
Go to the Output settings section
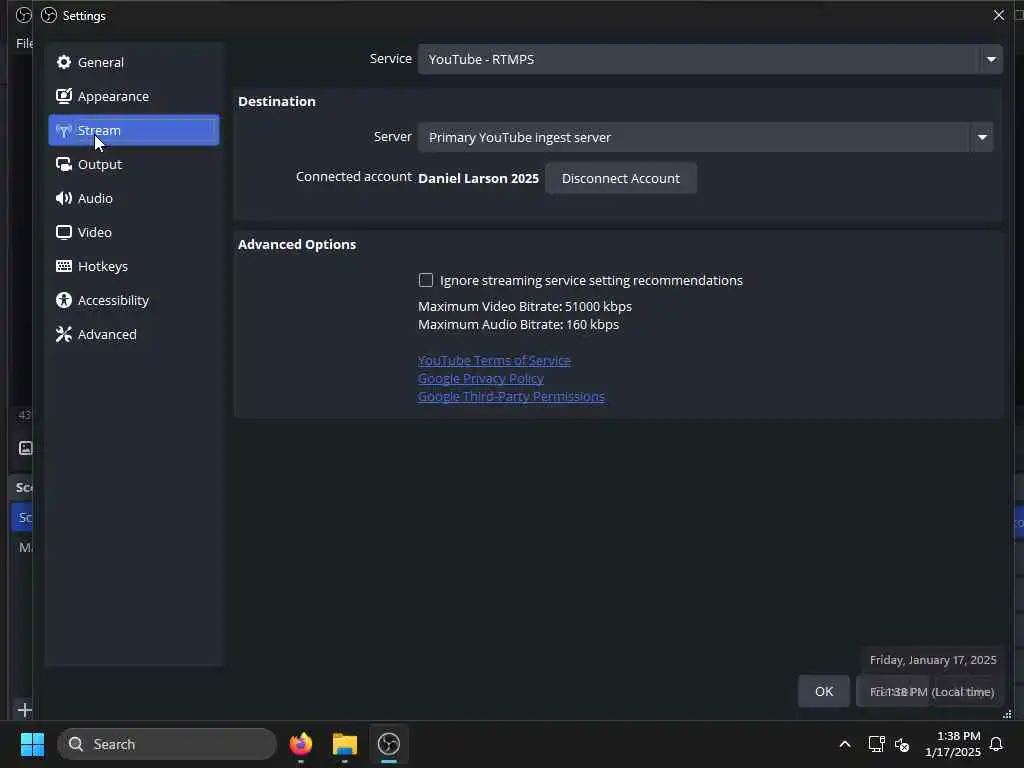tap(134, 164)
